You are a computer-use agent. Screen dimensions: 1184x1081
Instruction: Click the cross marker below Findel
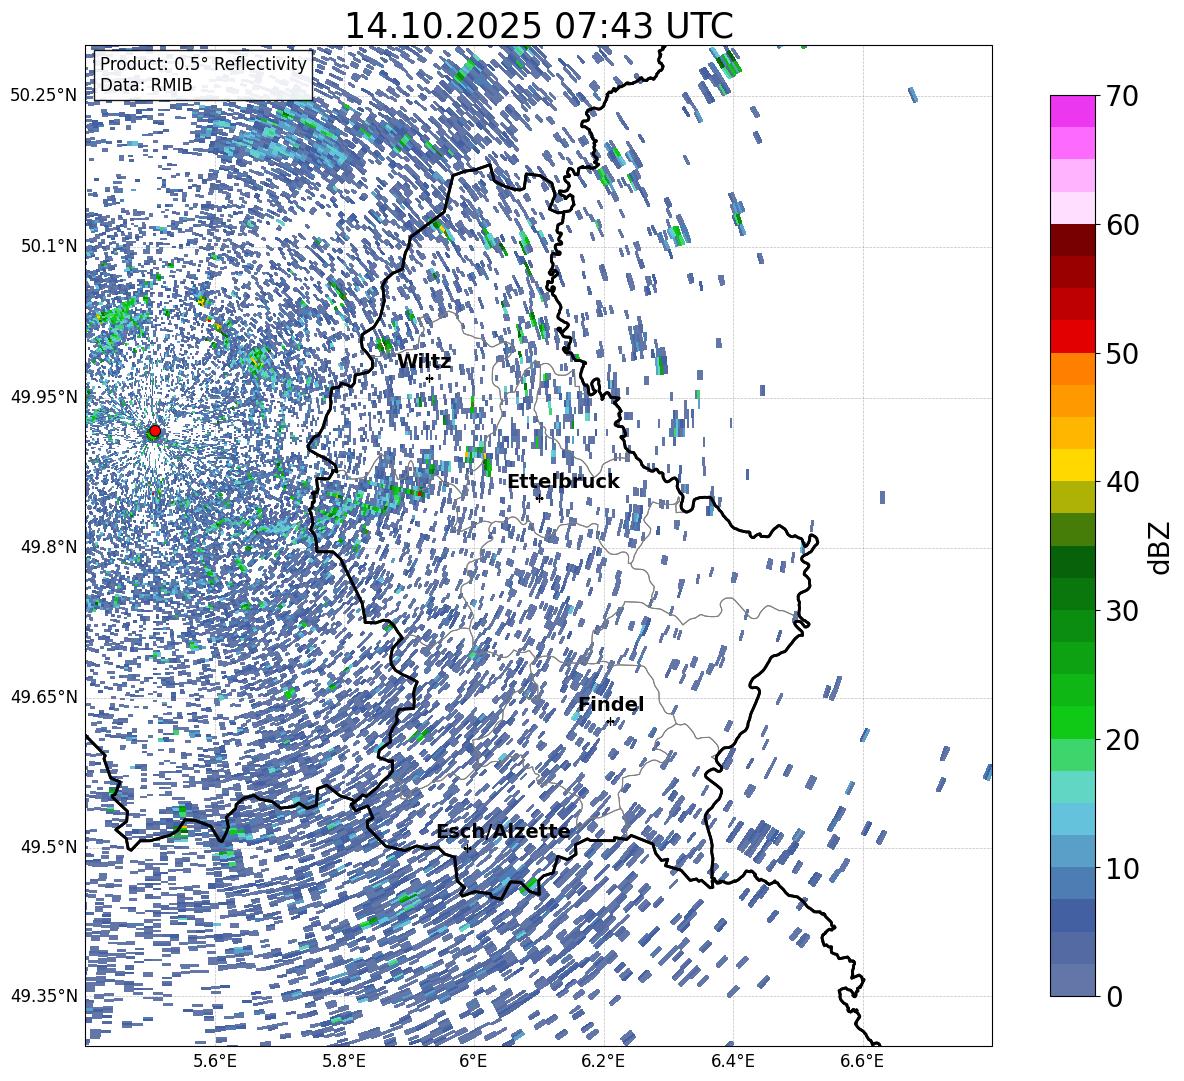(610, 721)
